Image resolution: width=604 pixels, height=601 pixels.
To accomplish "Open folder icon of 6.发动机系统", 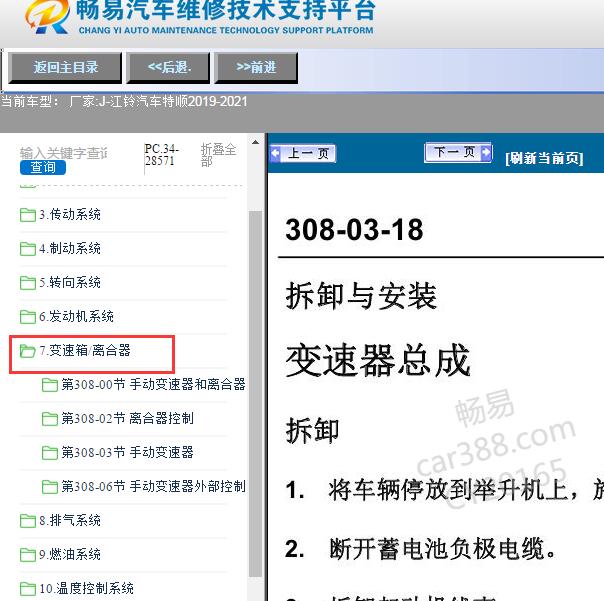I will [28, 317].
